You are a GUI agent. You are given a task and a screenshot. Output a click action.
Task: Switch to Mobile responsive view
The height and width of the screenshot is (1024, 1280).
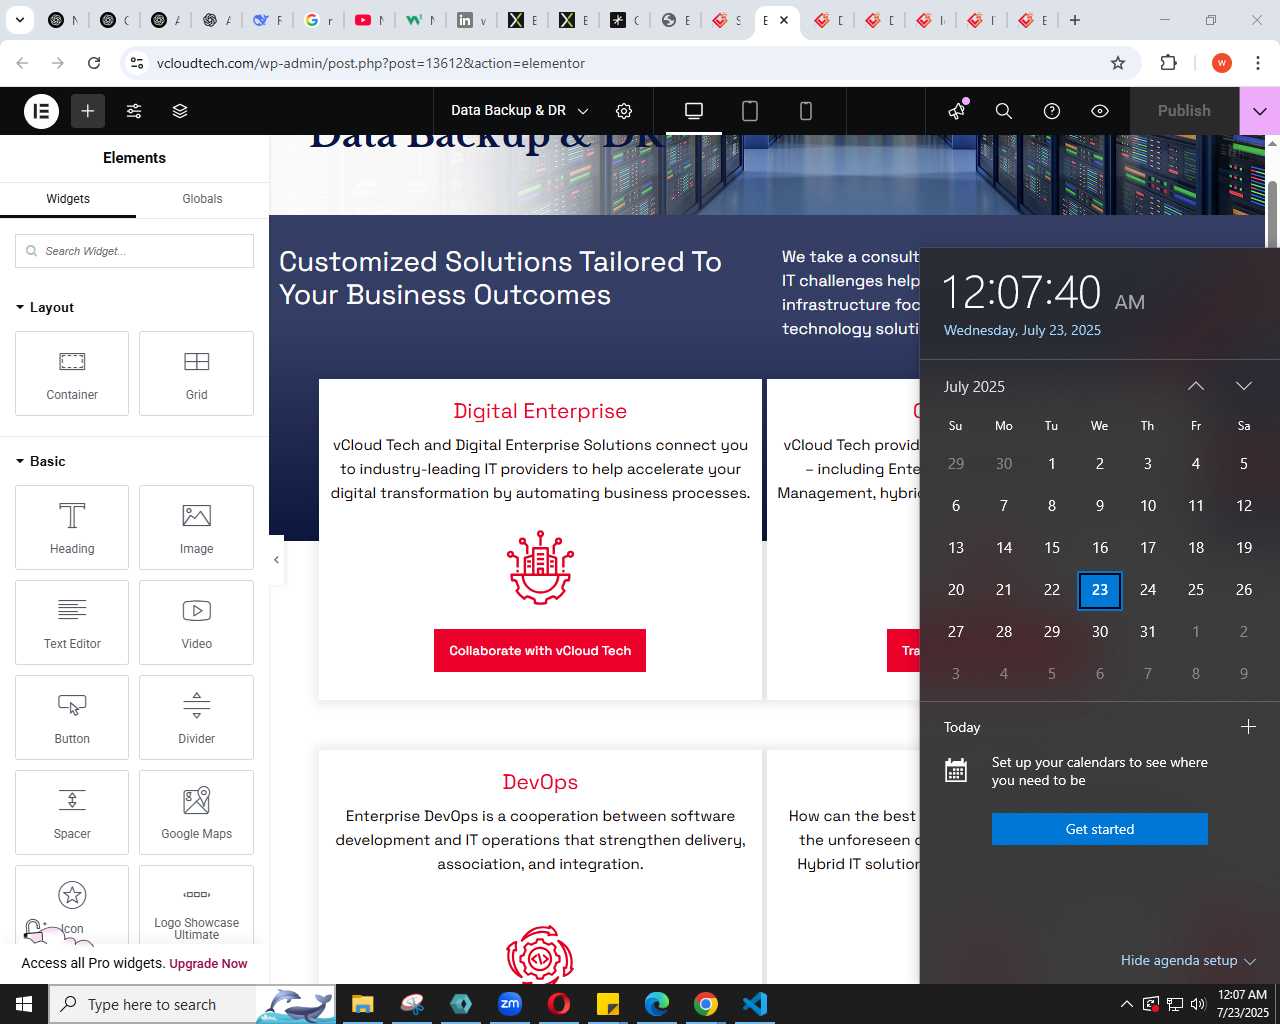coord(806,111)
